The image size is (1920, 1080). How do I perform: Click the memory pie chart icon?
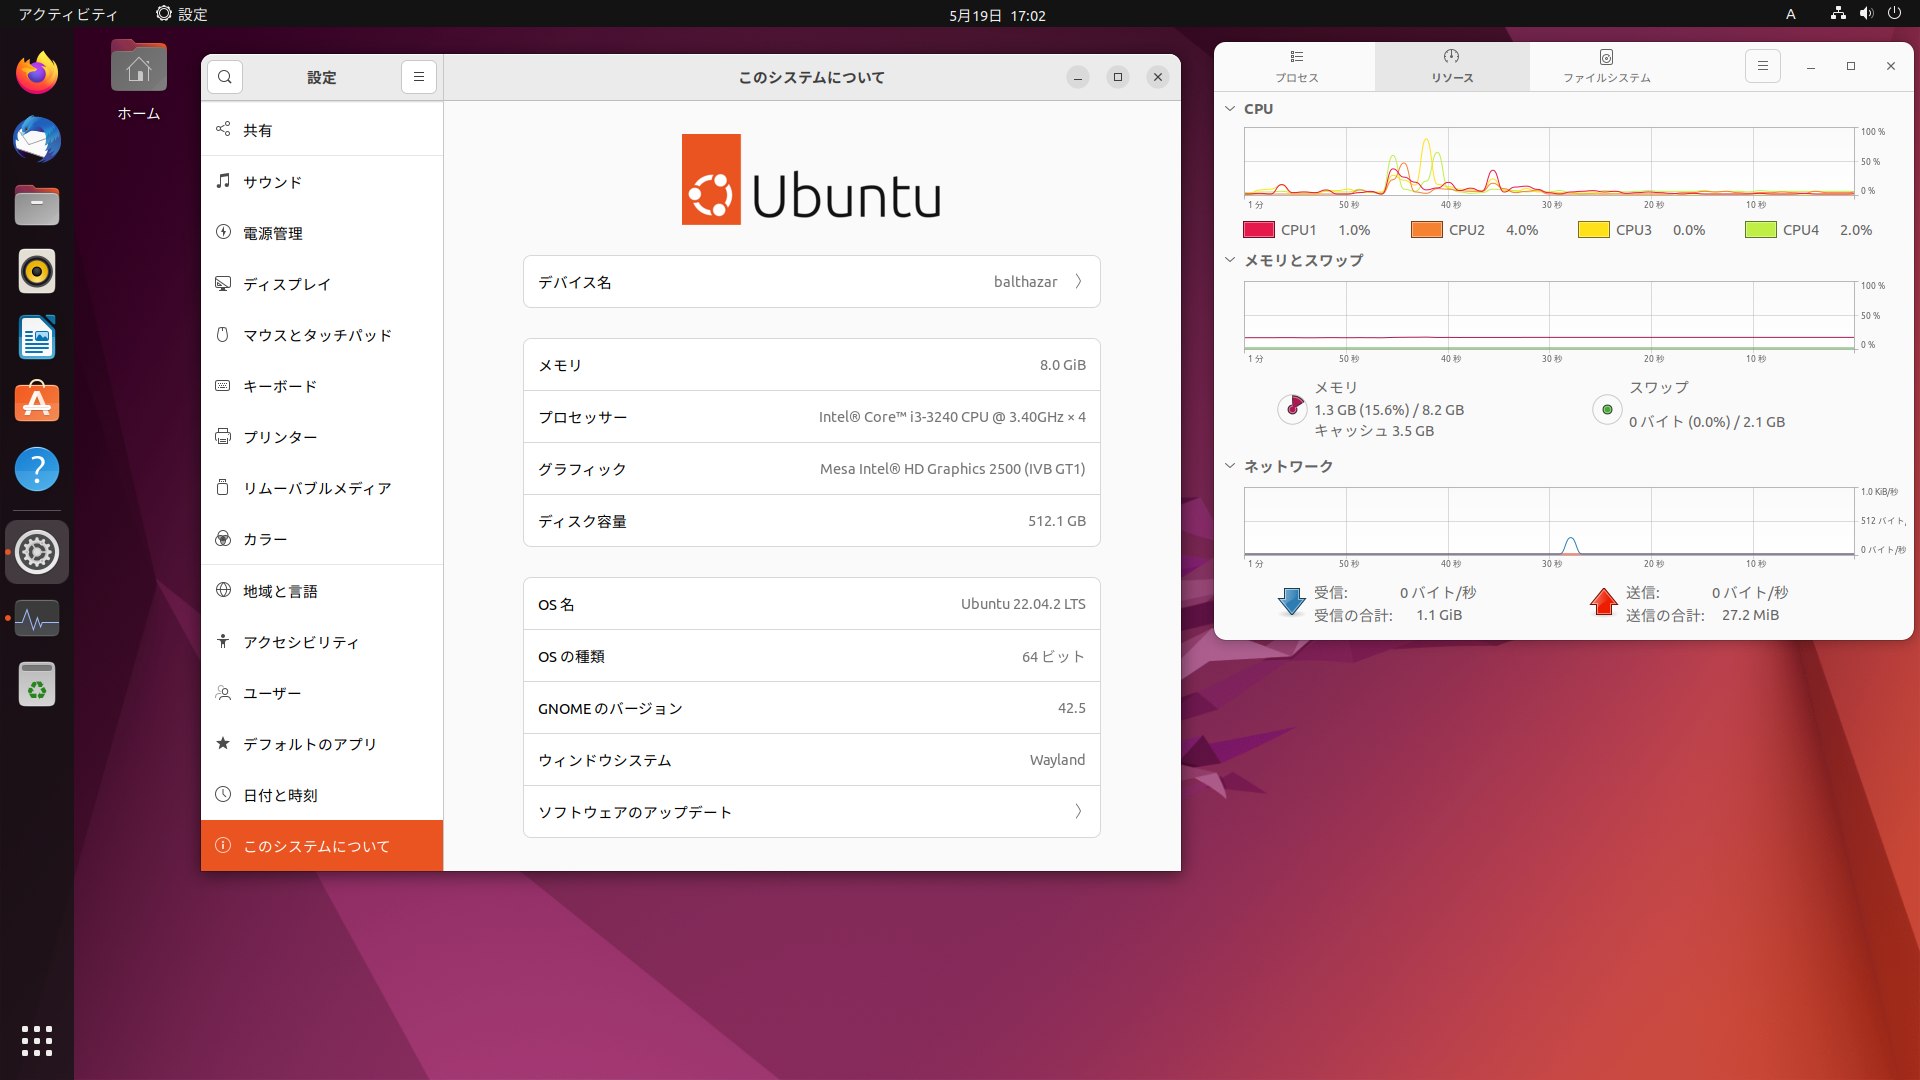pos(1292,408)
